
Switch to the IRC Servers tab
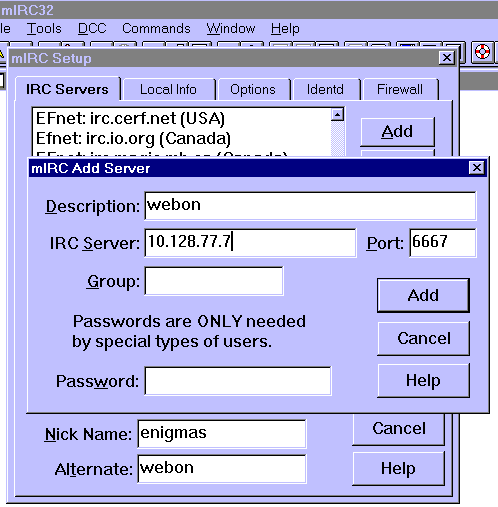point(68,89)
